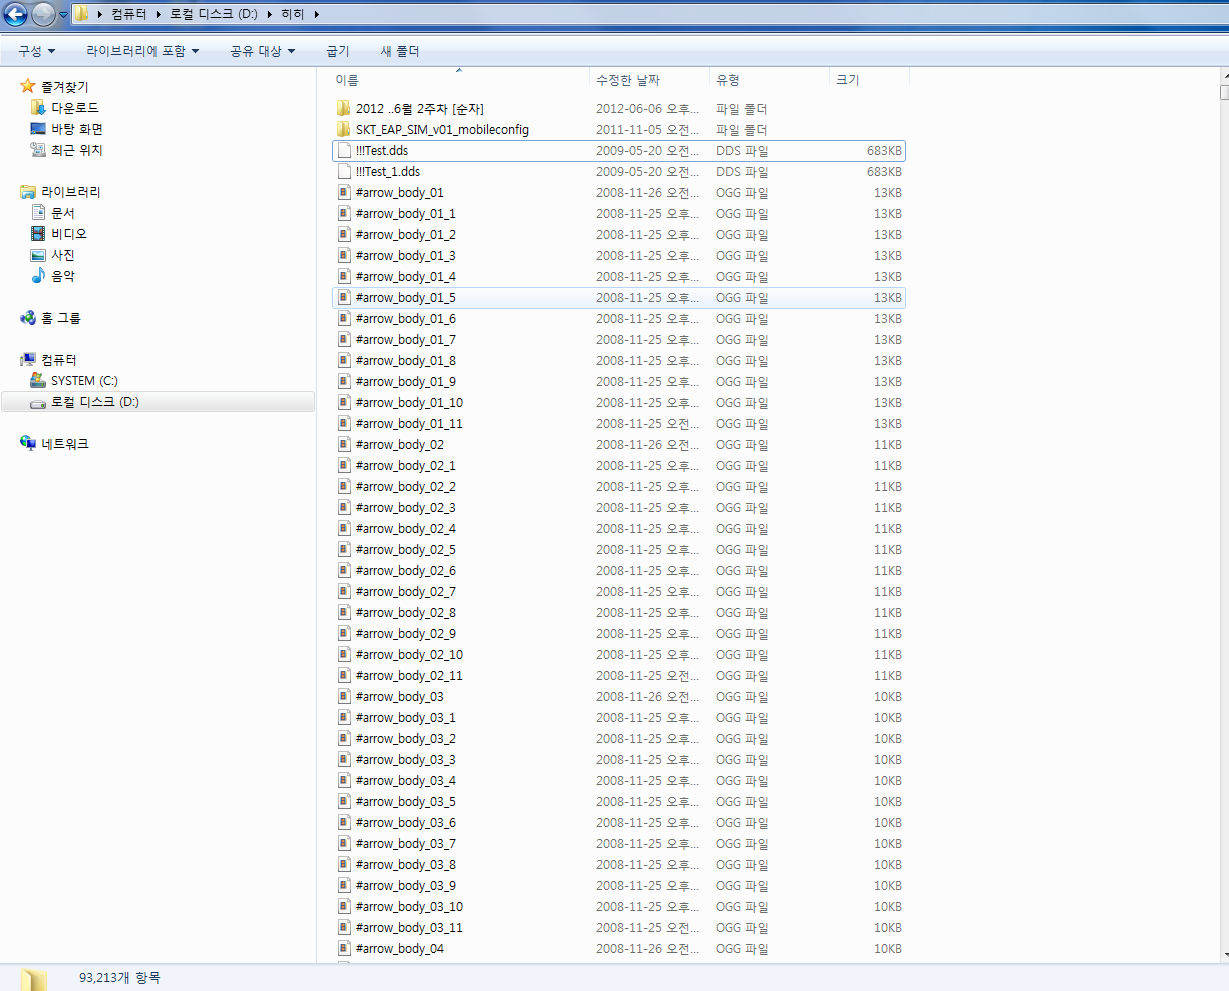
Task: Click the folder icon in address bar
Action: coord(82,14)
